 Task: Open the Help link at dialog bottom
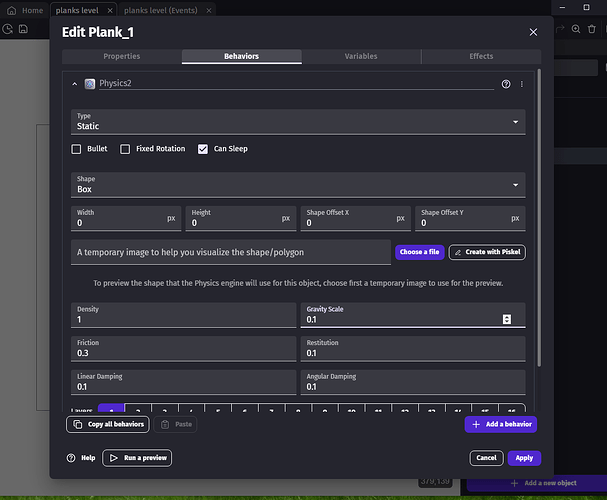[x=81, y=458]
